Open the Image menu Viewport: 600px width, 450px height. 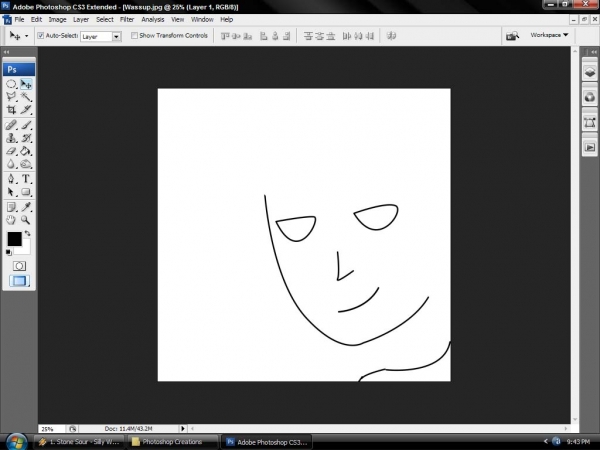pyautogui.click(x=57, y=20)
